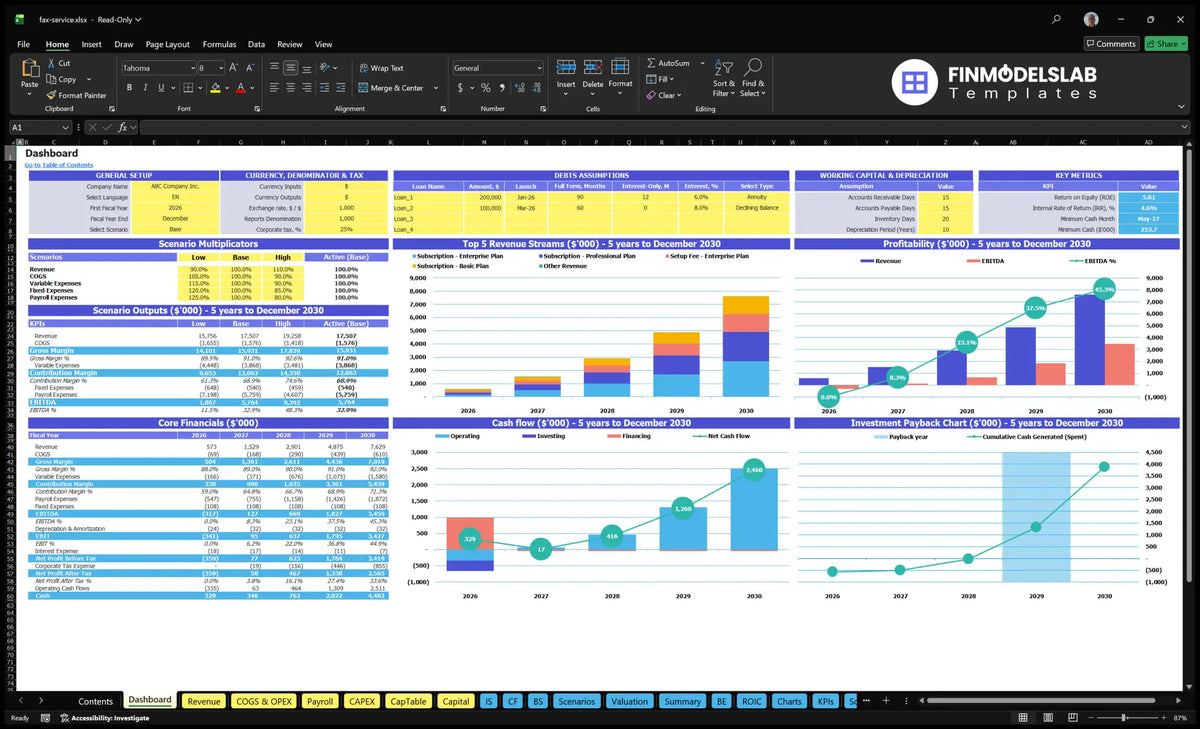Click the Comments button
Screen dimensions: 1200x729
point(1111,43)
